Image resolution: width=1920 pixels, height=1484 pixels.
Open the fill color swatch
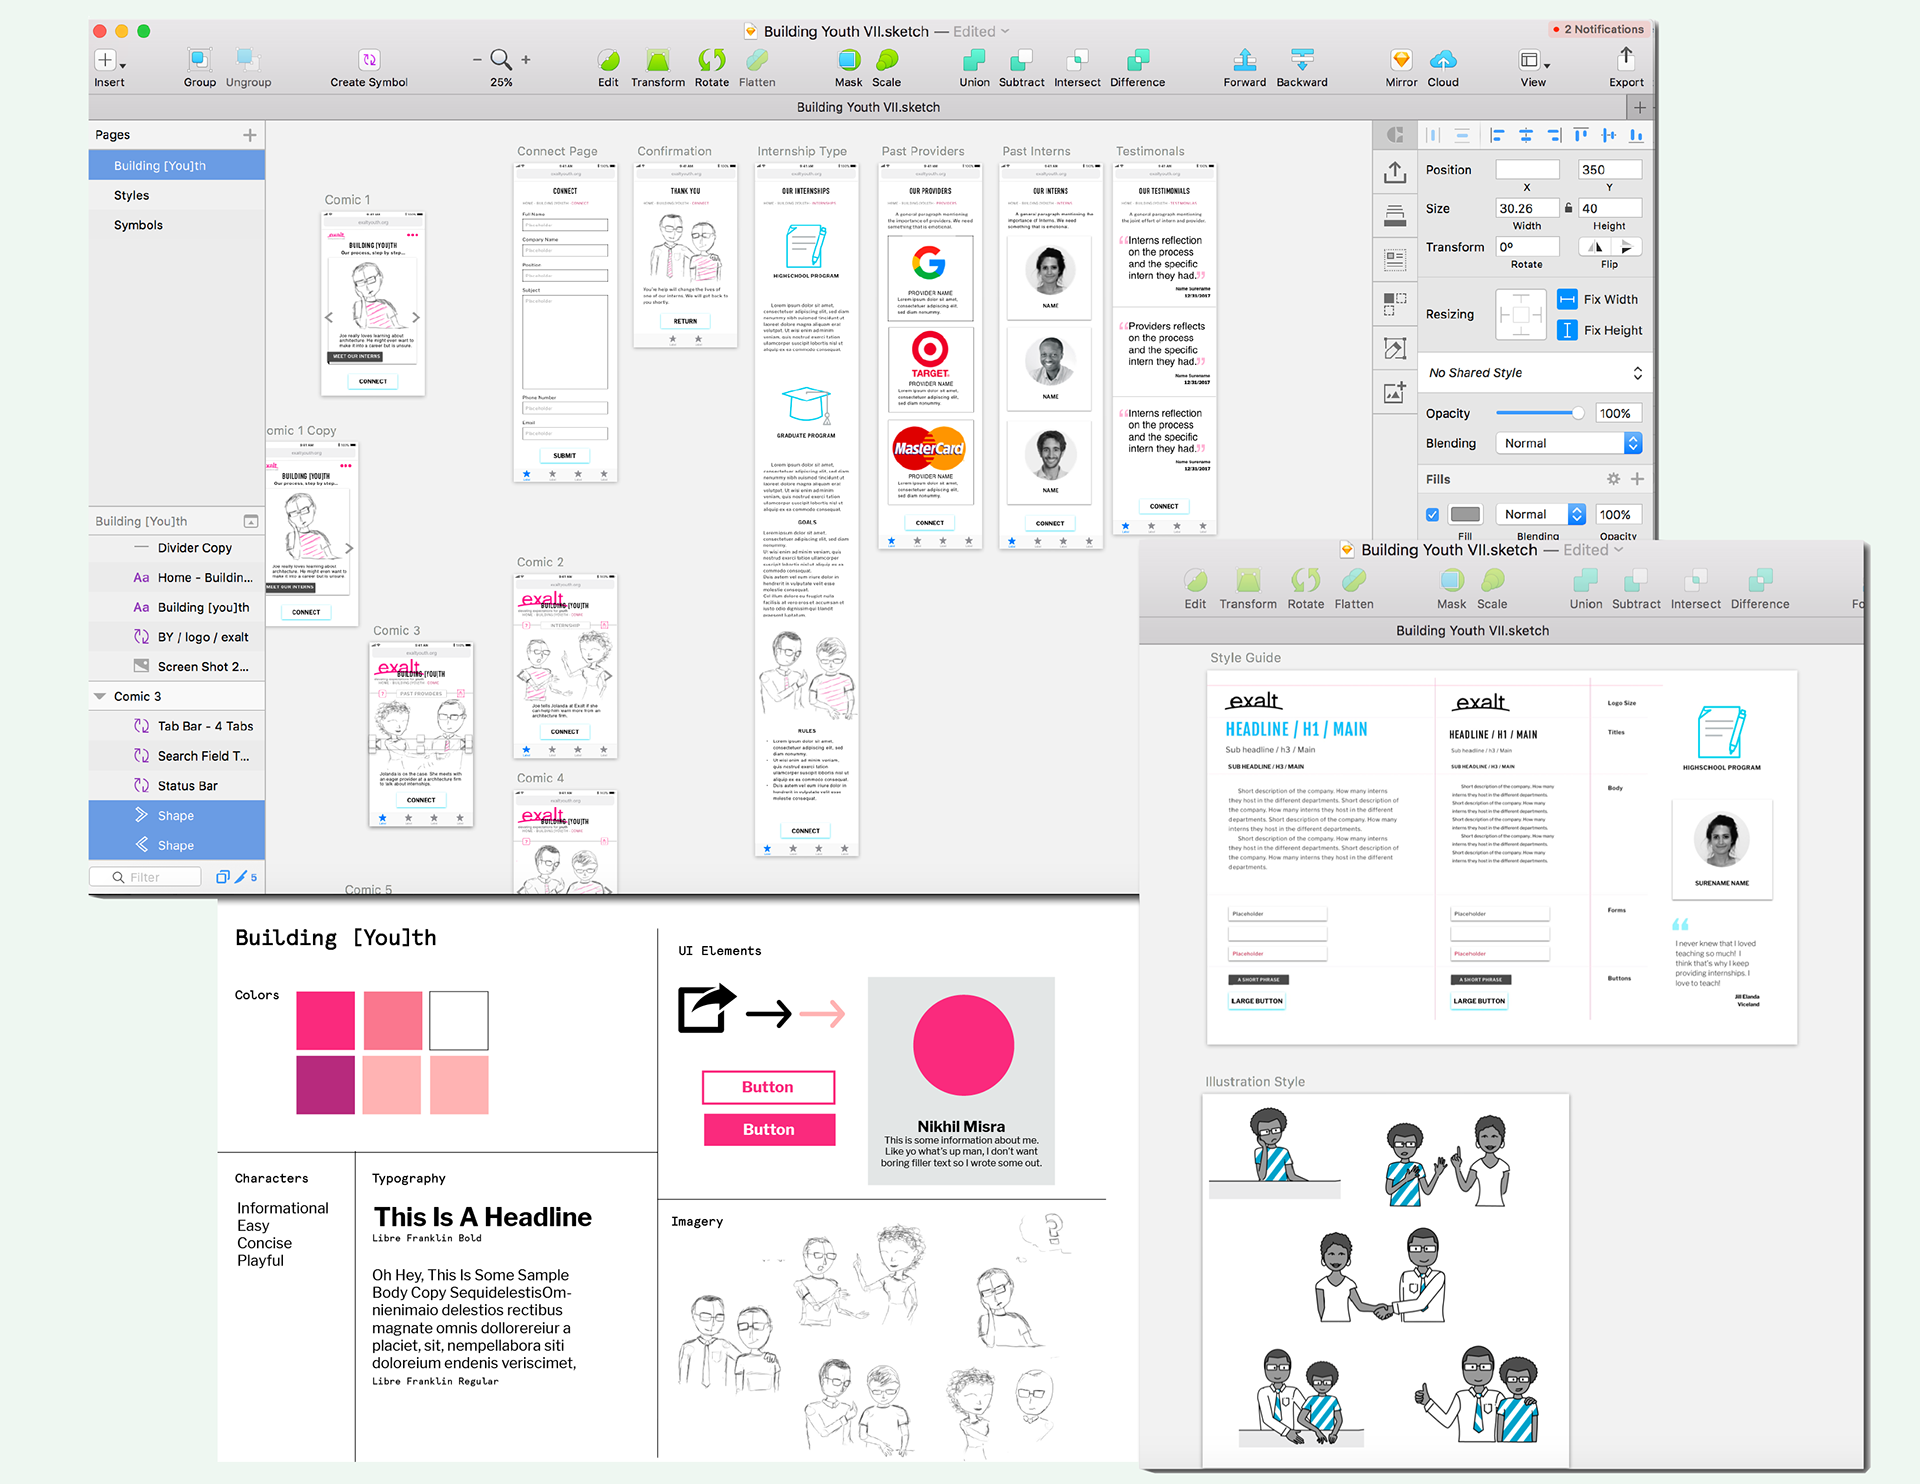pyautogui.click(x=1465, y=514)
